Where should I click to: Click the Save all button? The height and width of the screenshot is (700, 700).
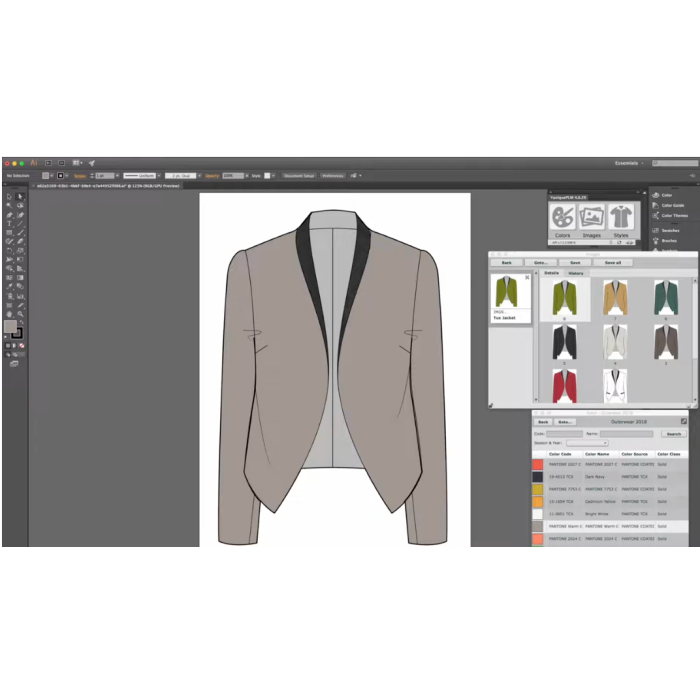tap(612, 262)
